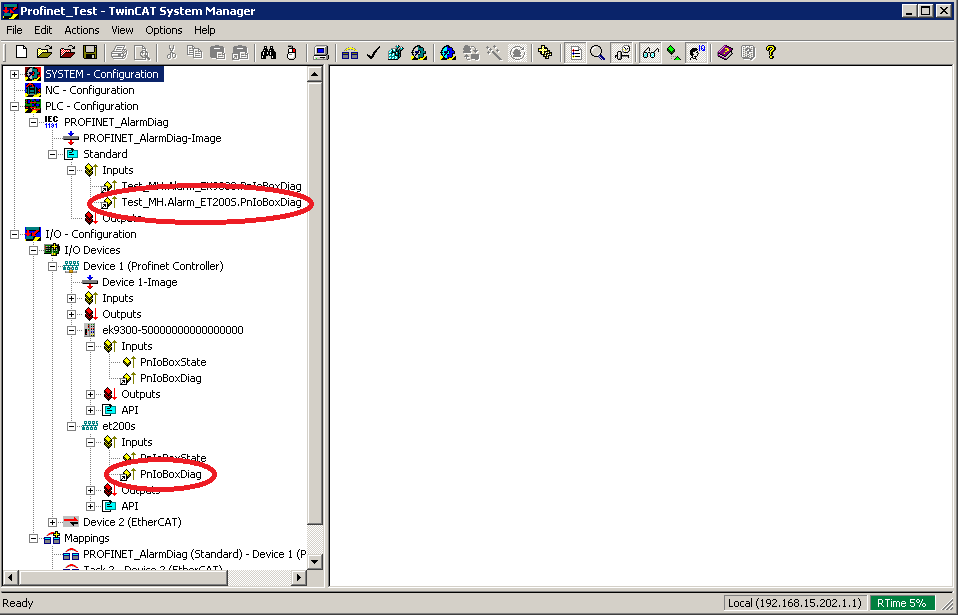Open the Help menu

(205, 30)
